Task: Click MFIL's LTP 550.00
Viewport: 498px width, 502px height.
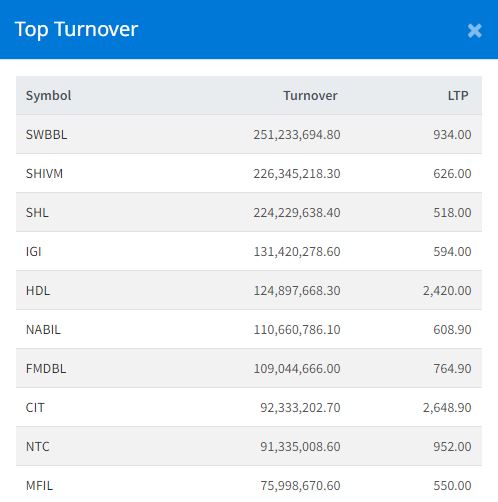Action: (452, 486)
